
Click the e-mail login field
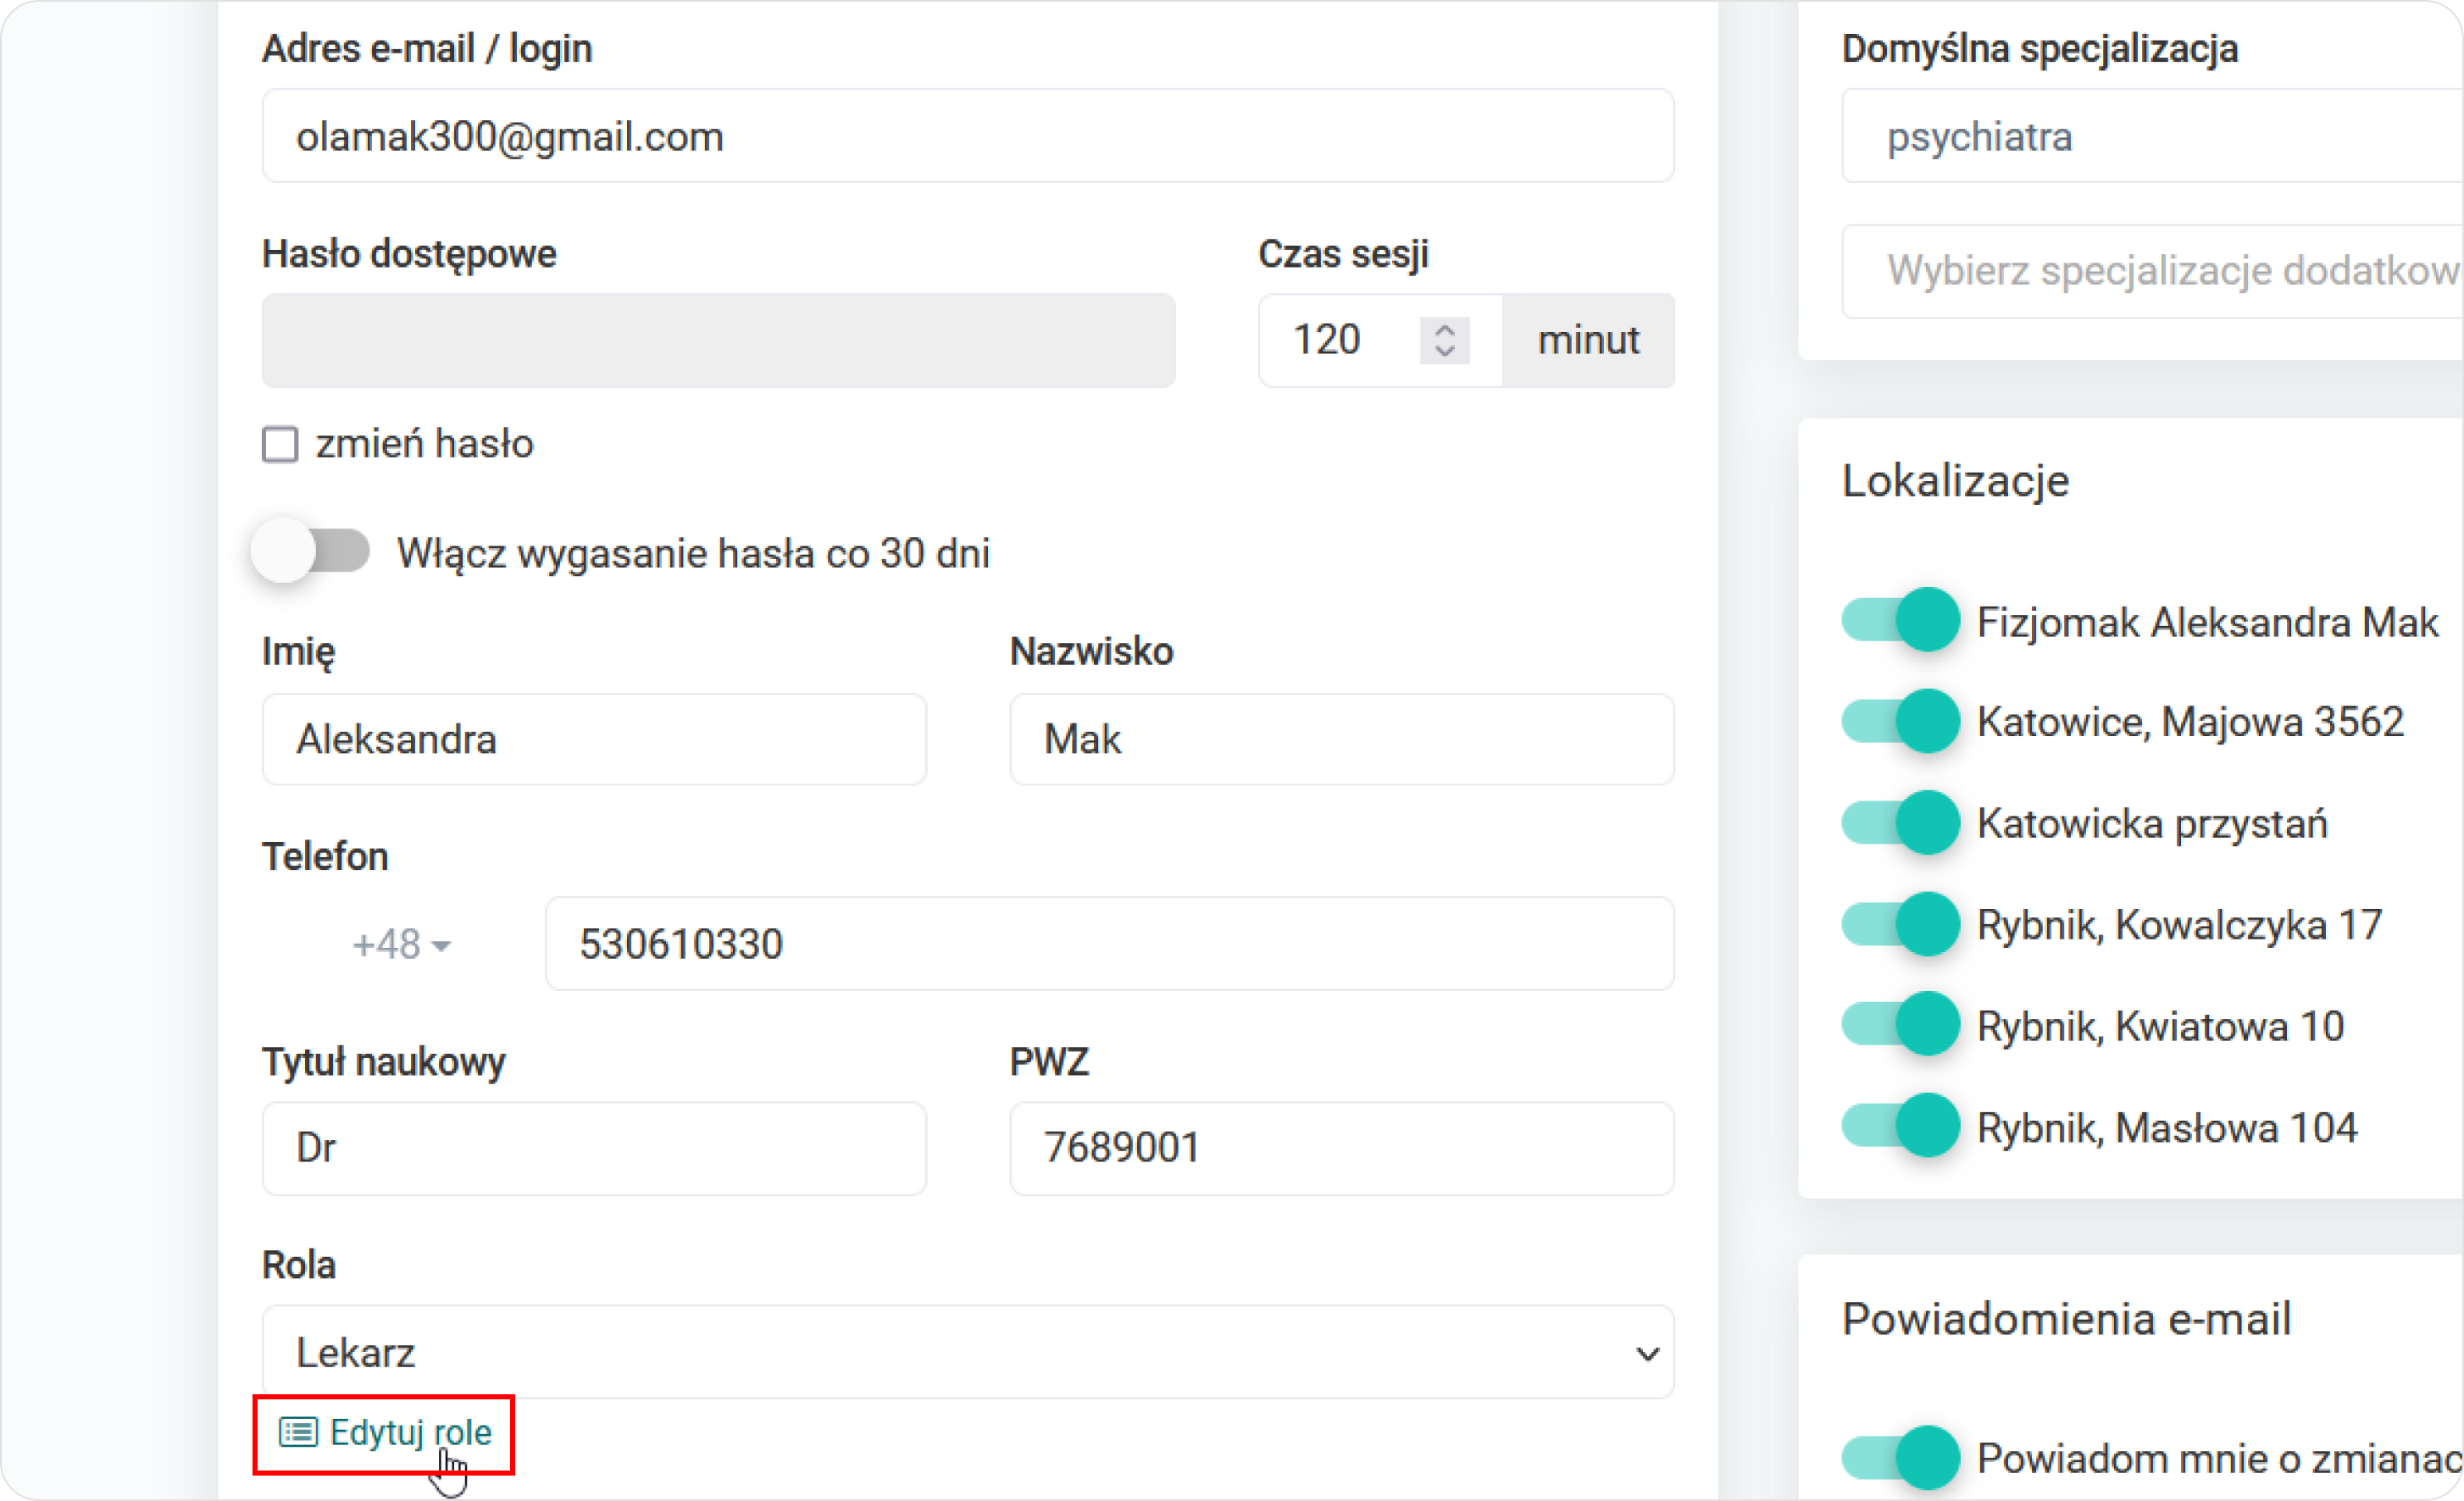click(x=968, y=136)
